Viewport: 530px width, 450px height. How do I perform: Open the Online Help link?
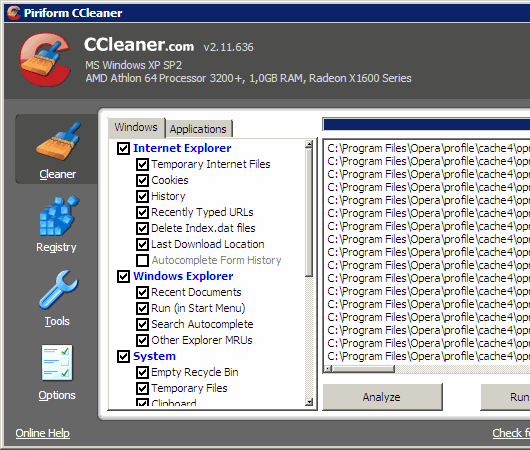coord(43,433)
